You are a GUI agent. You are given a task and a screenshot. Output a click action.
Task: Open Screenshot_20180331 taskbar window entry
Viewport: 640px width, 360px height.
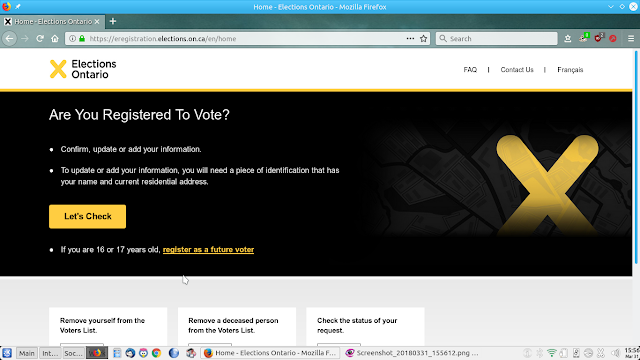point(412,353)
